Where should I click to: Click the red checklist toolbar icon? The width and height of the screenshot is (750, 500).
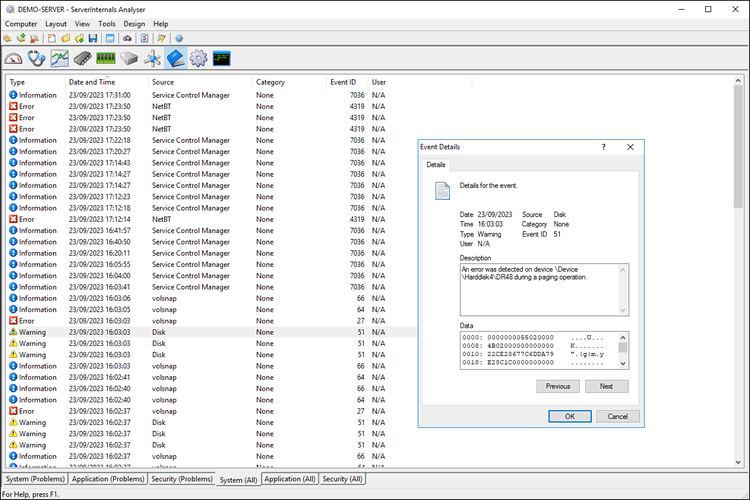tap(144, 38)
